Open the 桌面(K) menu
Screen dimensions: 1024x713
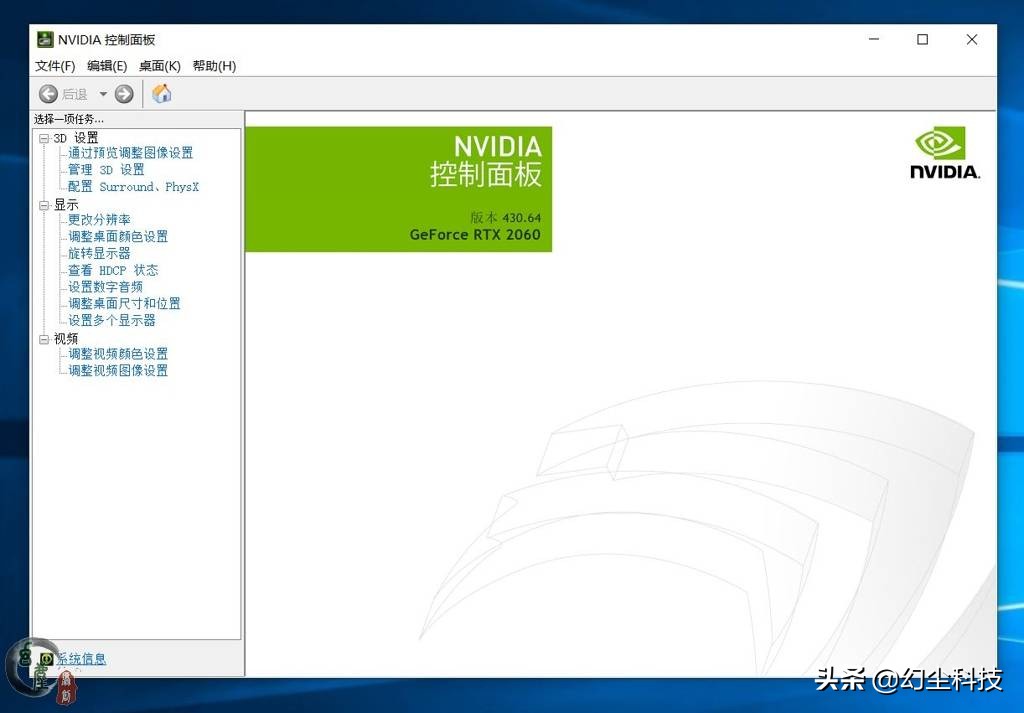pos(159,66)
